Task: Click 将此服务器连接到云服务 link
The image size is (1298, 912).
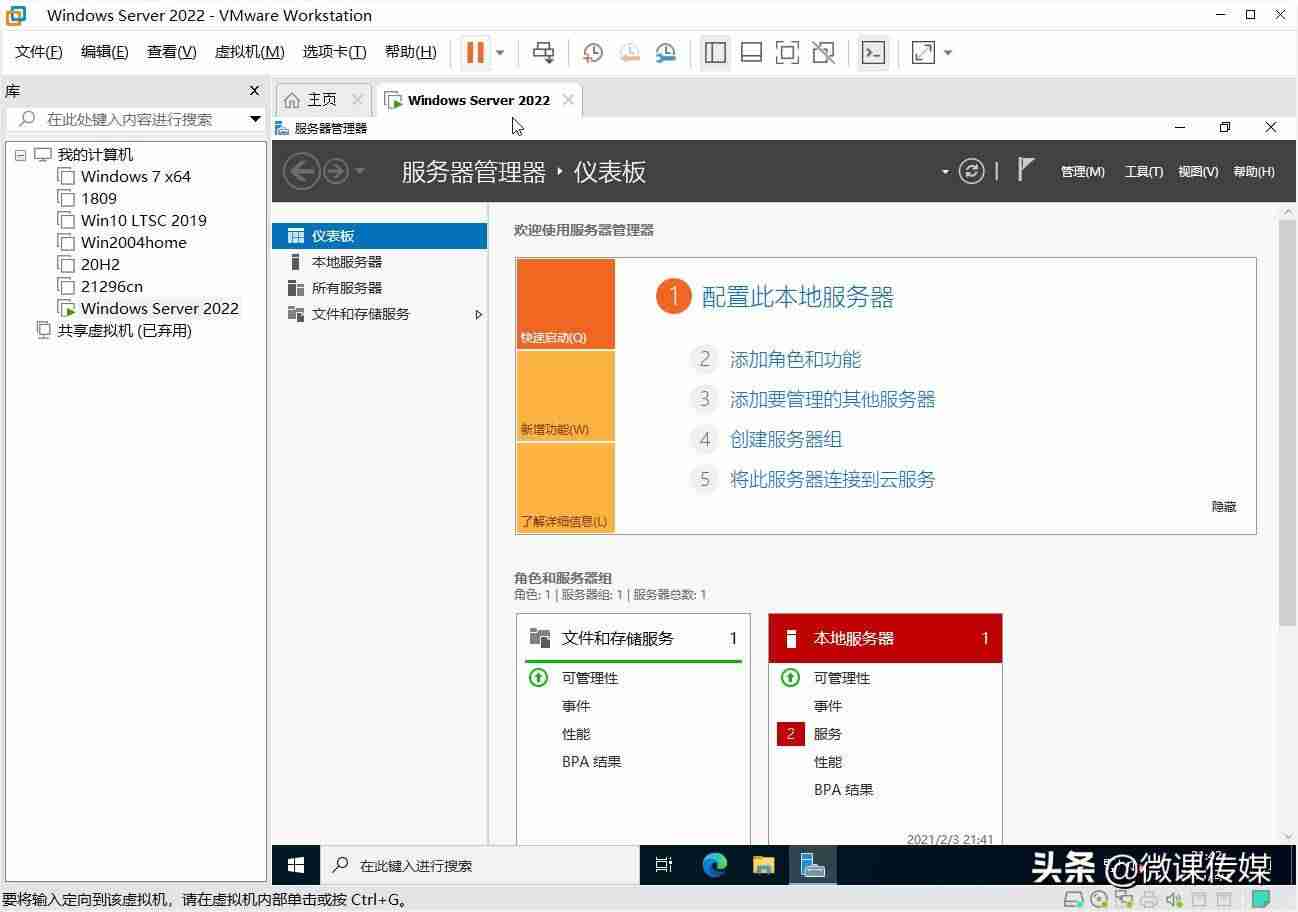Action: point(832,480)
